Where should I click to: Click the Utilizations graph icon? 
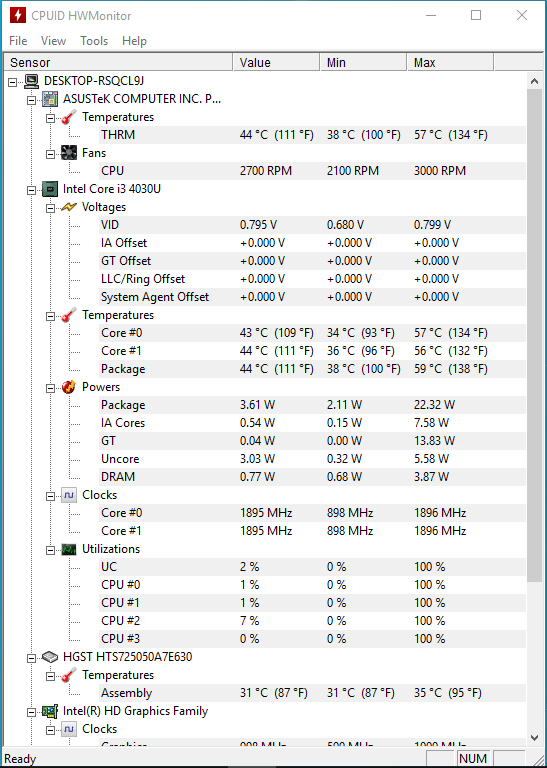[x=69, y=549]
